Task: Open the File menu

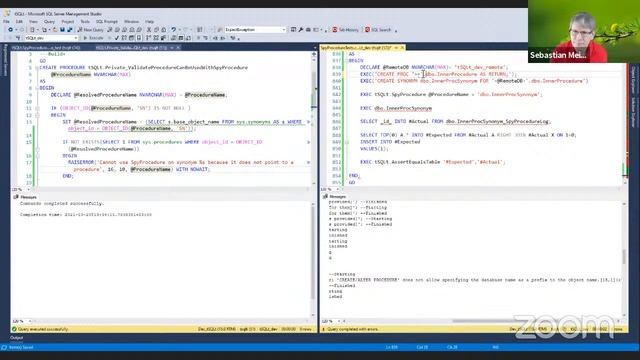Action: [x=6, y=22]
